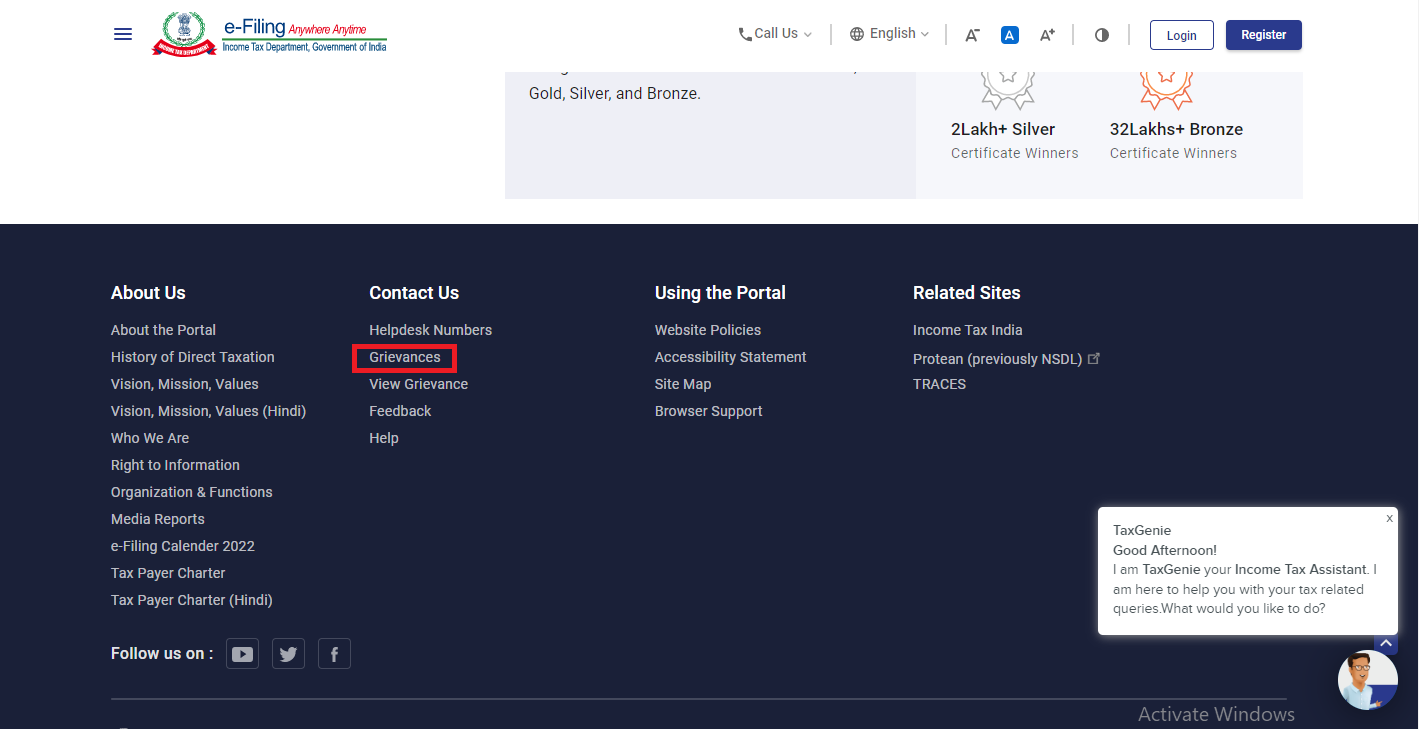Reset to default font size A icon
1419x729 pixels.
1010,35
